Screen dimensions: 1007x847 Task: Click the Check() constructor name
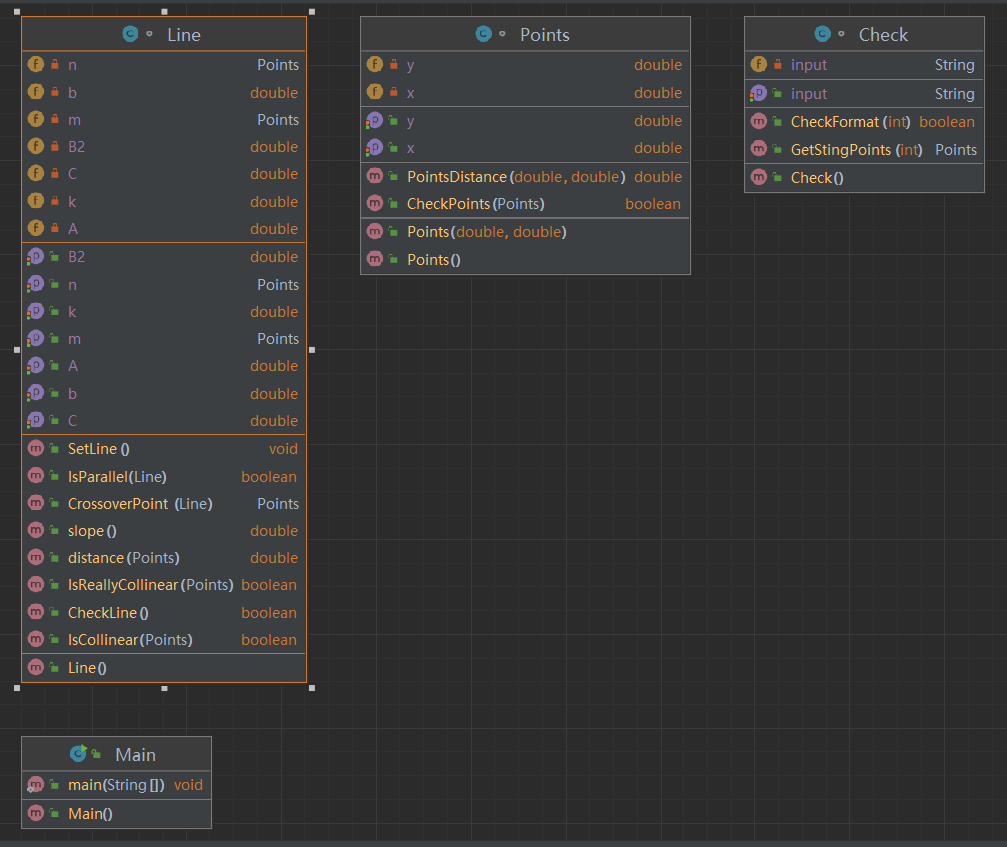817,178
